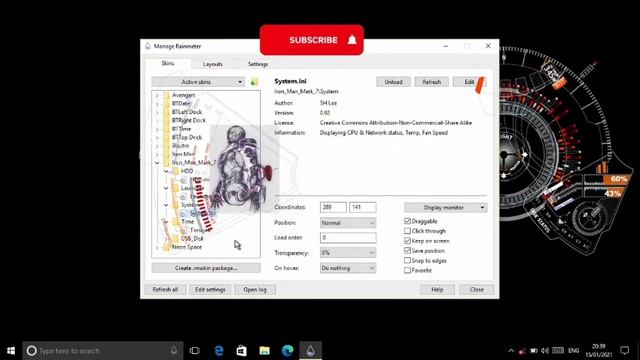The image size is (640, 360).
Task: Click the Rainmeter raindrop icon in title bar
Action: point(148,46)
